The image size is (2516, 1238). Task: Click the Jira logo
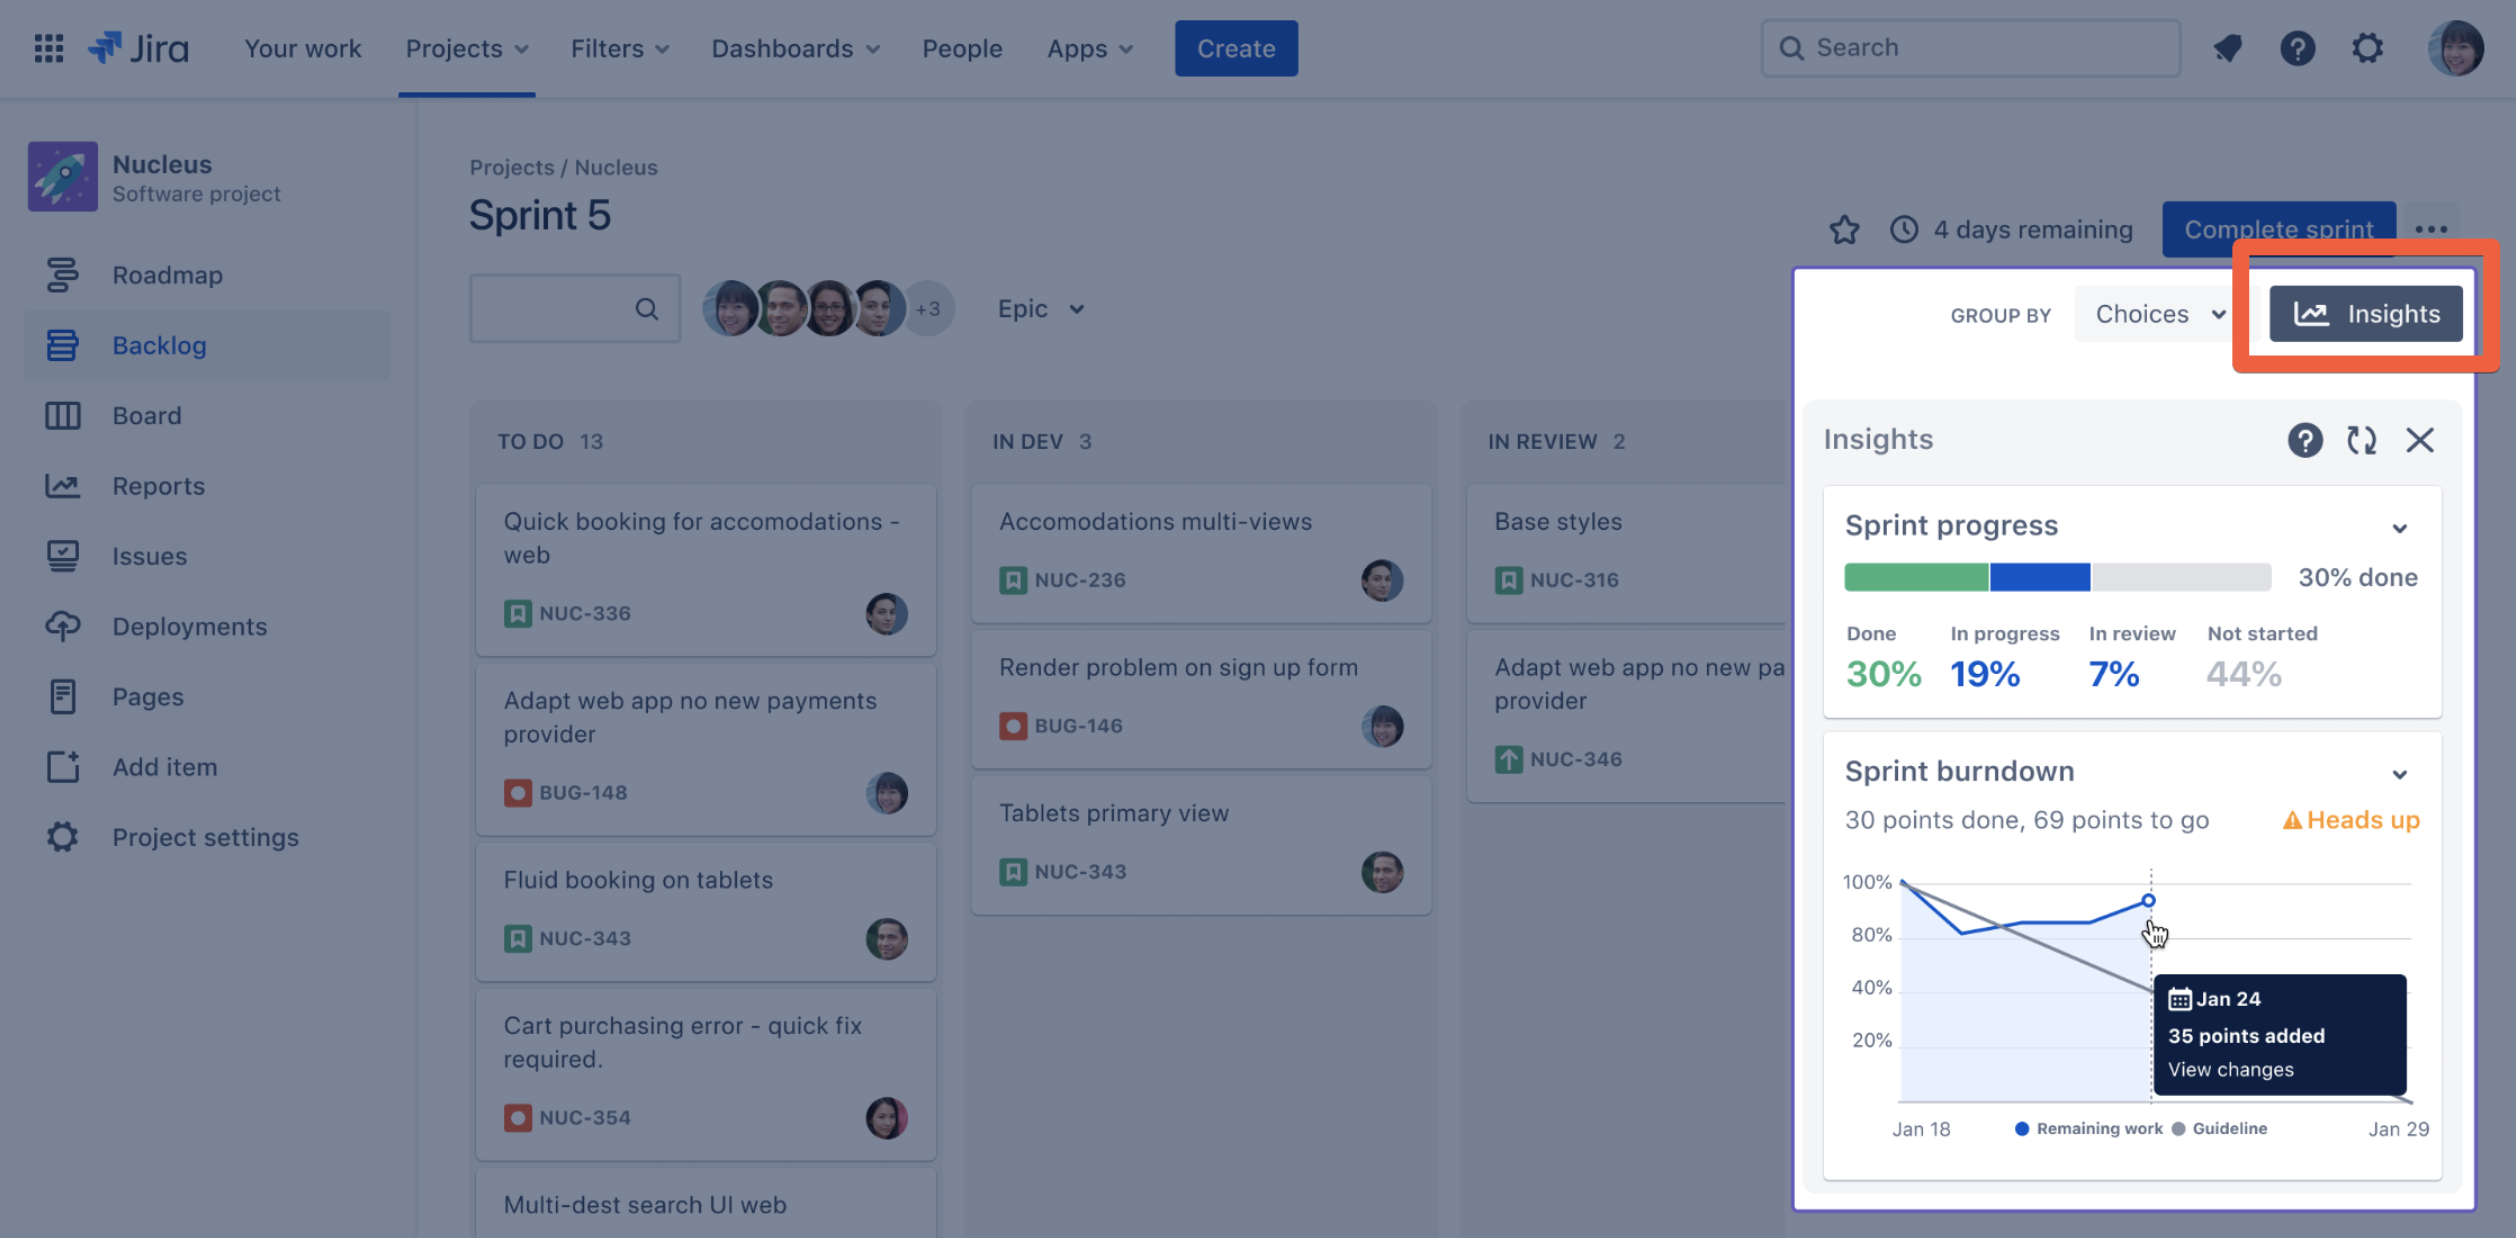click(139, 48)
